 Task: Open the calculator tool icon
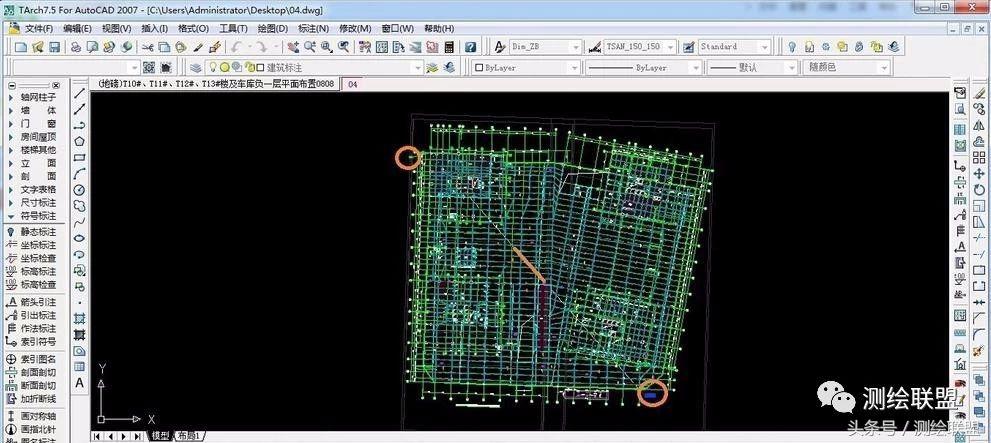(449, 47)
